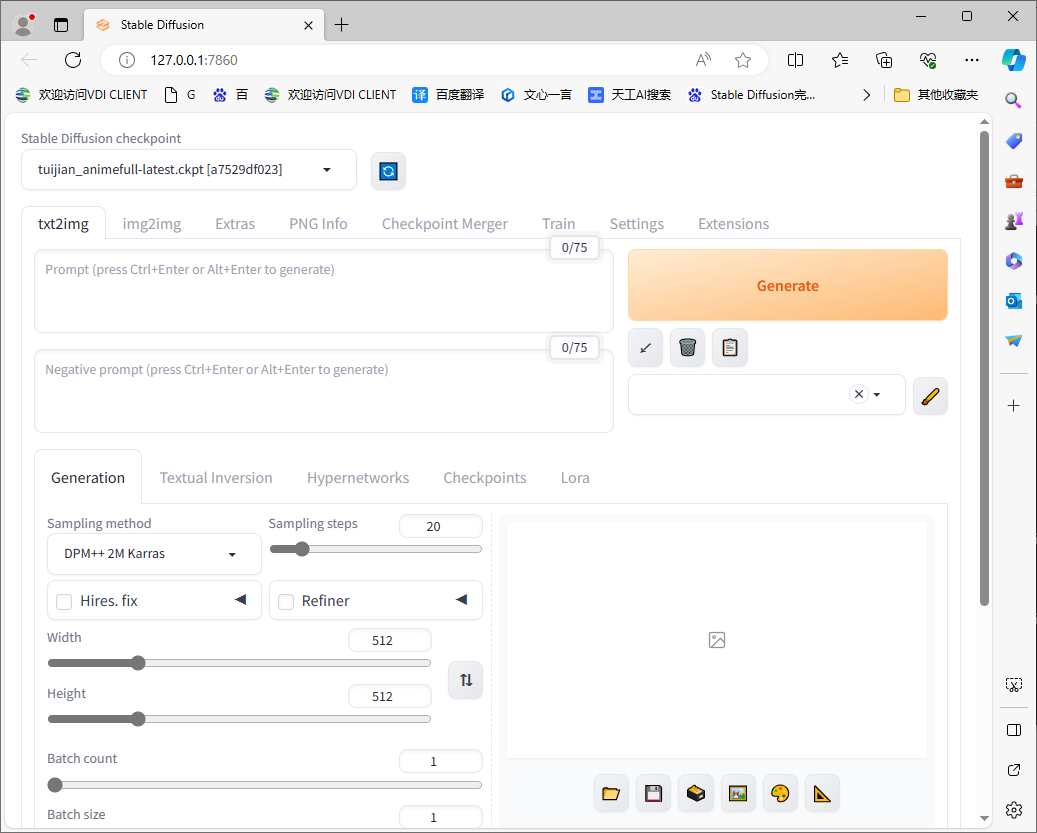Image resolution: width=1037 pixels, height=833 pixels.
Task: Open Copilot icon in Edge toolbar
Action: click(x=1013, y=60)
